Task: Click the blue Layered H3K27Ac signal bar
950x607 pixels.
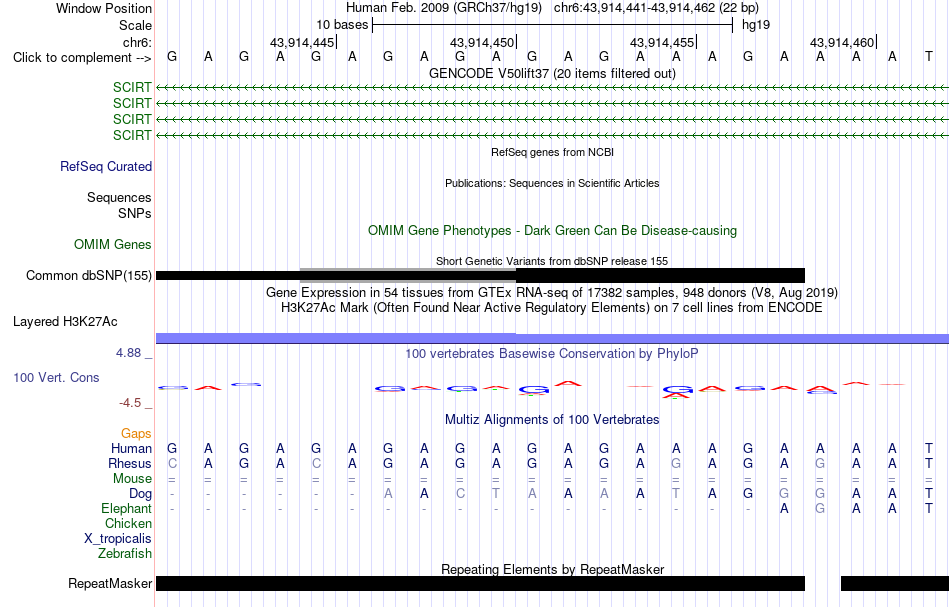Action: [552, 339]
